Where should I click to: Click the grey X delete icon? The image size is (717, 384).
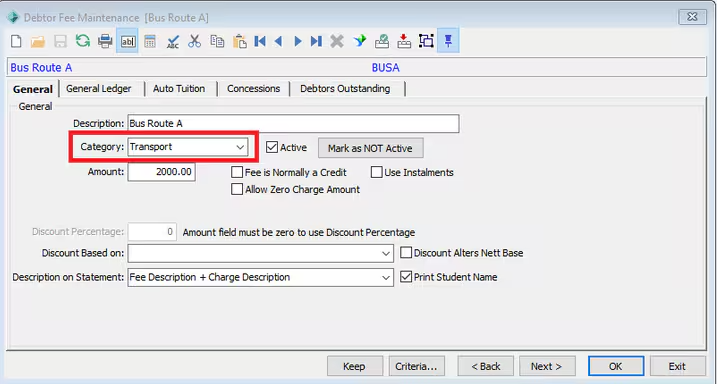[x=337, y=41]
